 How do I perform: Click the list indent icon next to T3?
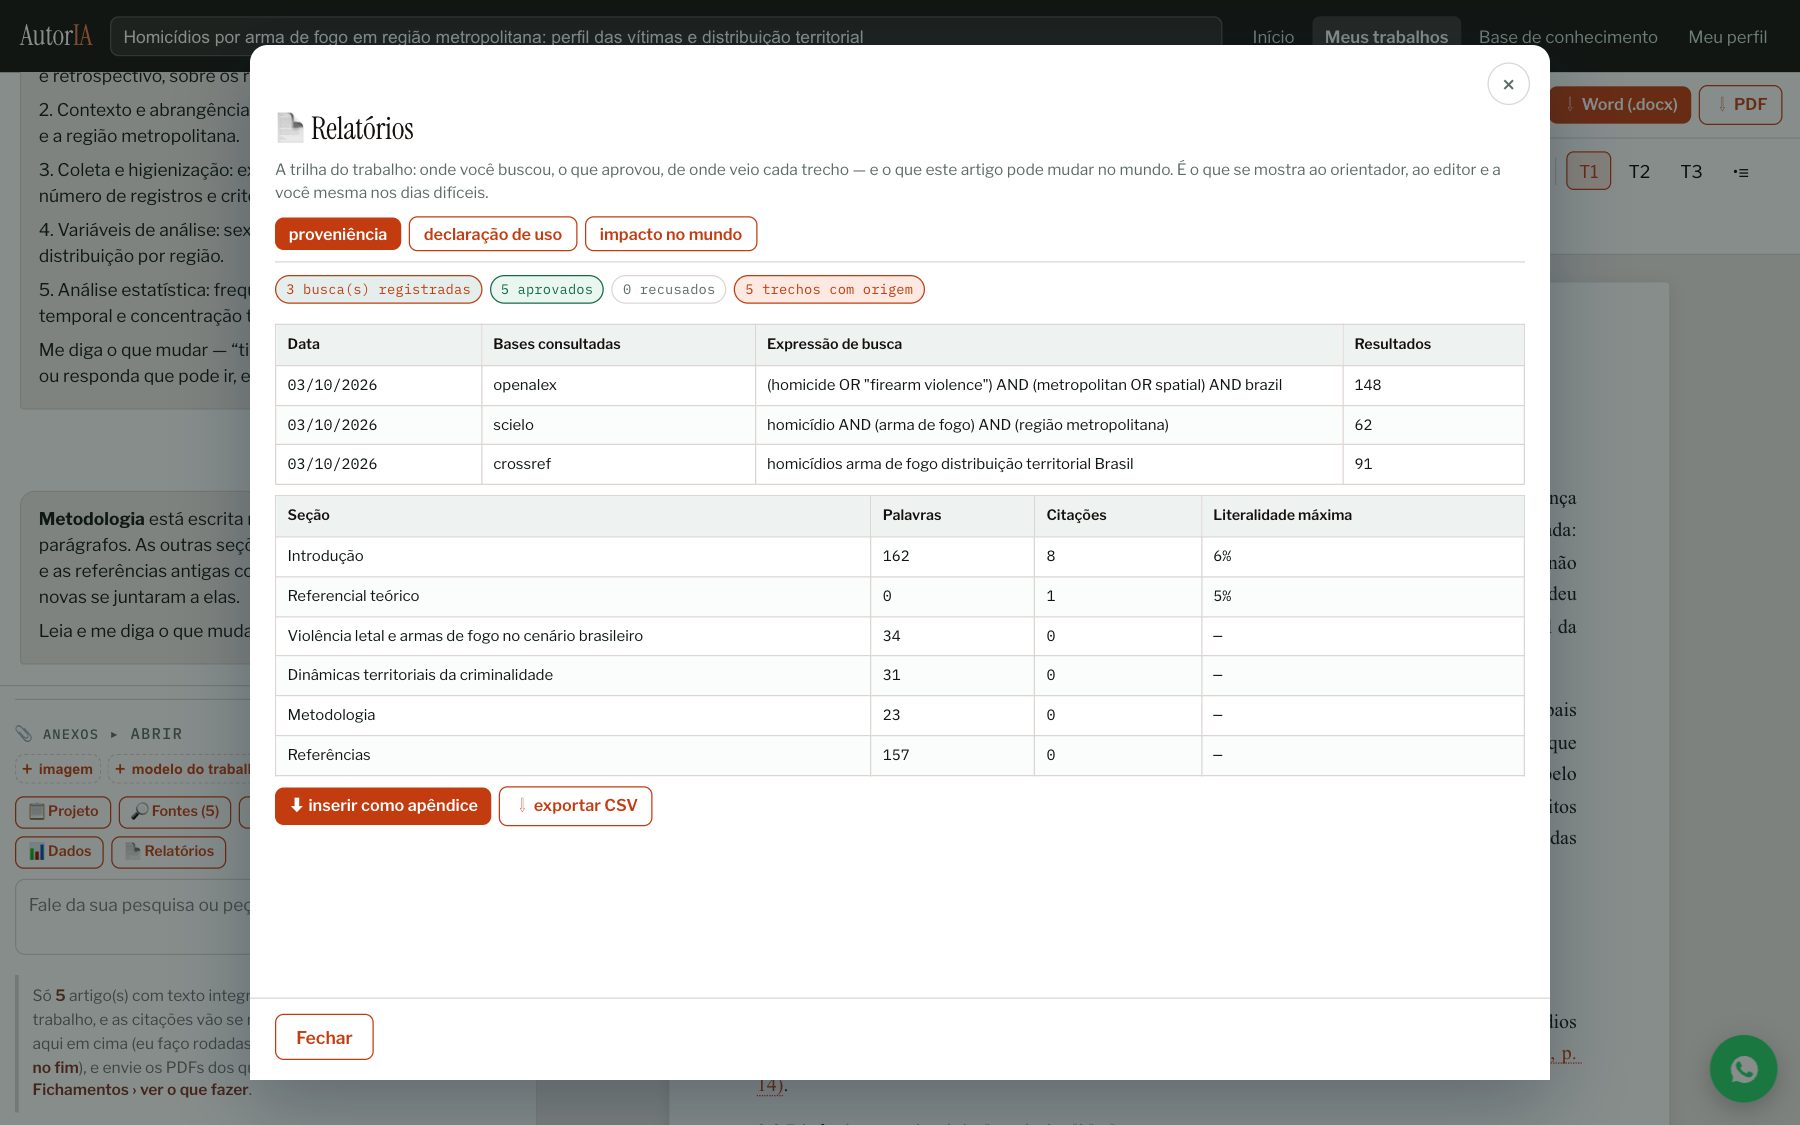point(1741,172)
